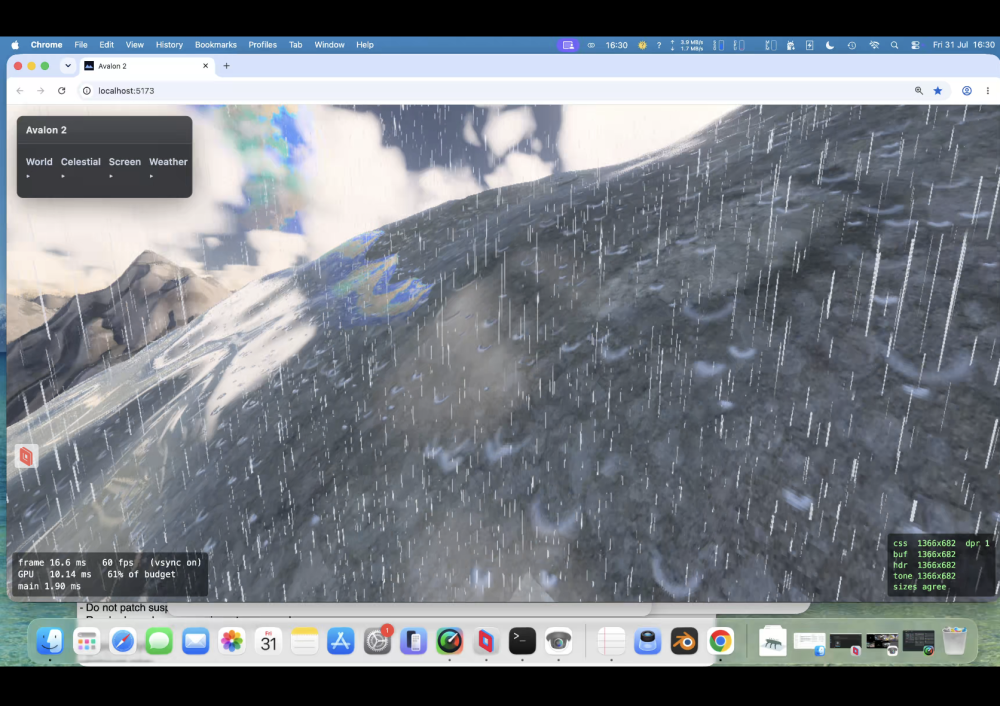Click the frame 16.6 ms stats readout
Viewport: 1000px width, 706px height.
point(109,563)
